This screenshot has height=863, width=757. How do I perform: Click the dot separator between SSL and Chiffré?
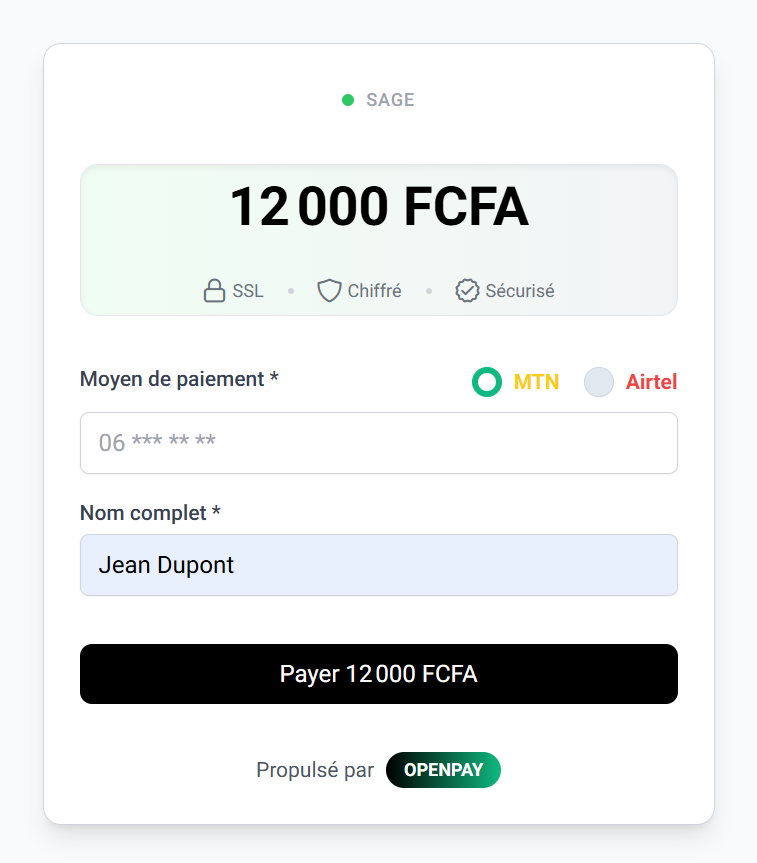pyautogui.click(x=291, y=290)
